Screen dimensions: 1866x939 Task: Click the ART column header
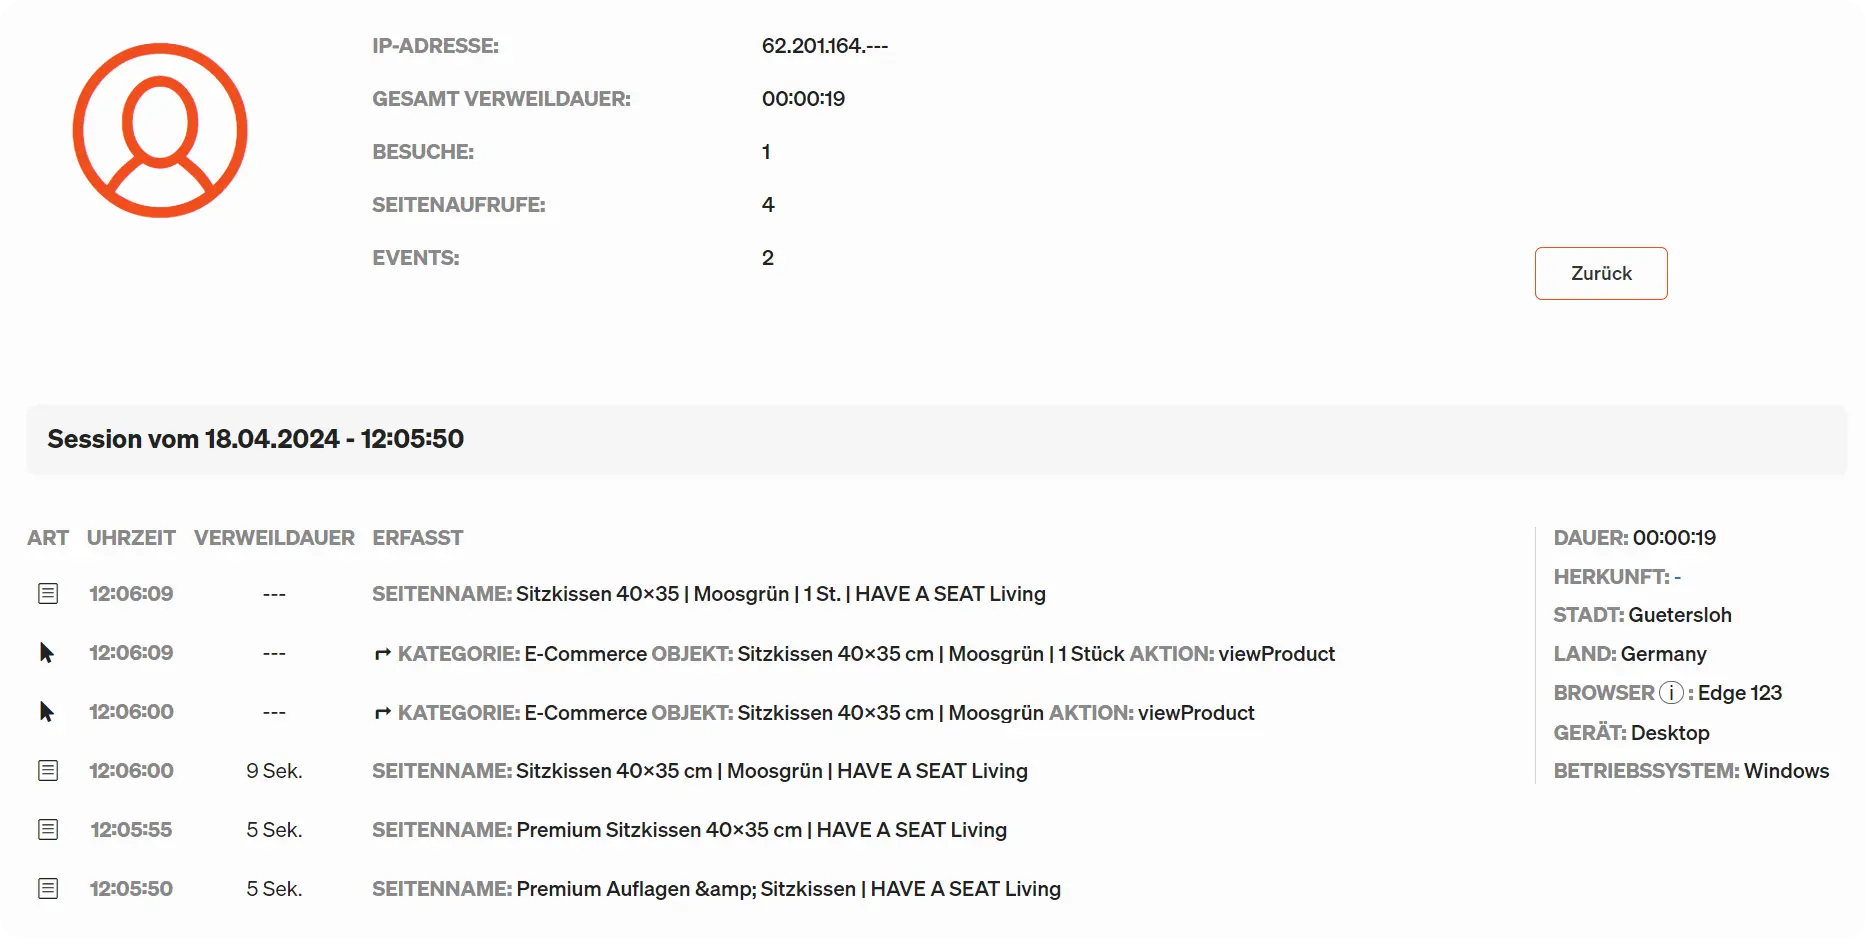coord(48,538)
